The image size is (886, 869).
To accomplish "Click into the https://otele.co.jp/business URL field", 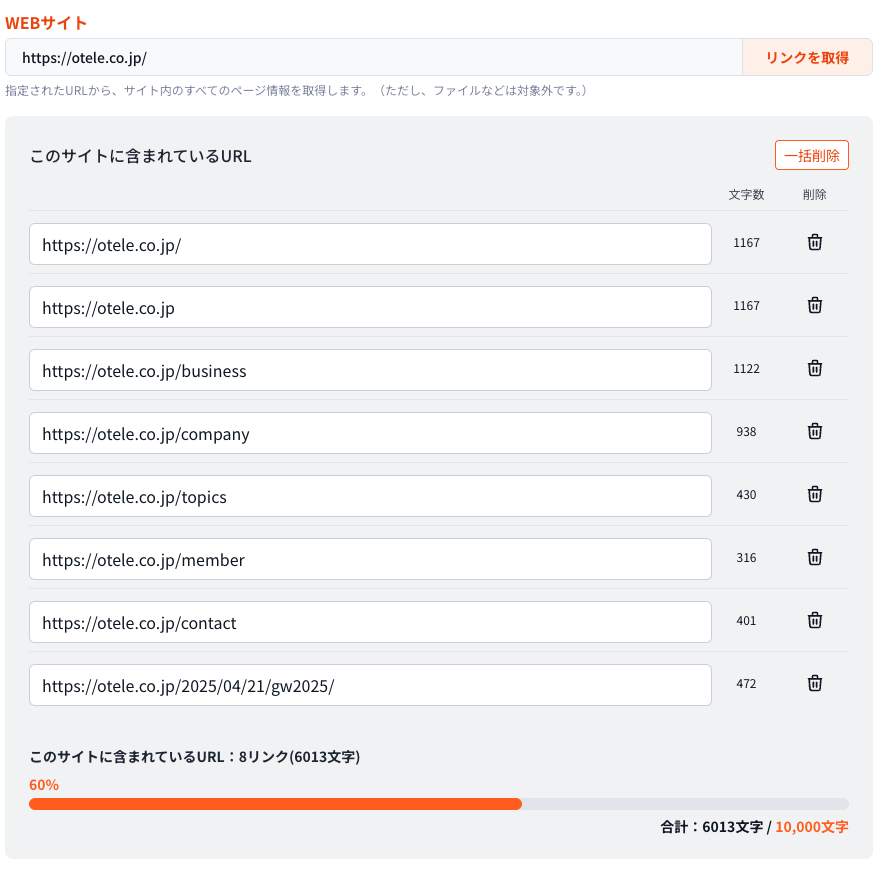I will 370,371.
